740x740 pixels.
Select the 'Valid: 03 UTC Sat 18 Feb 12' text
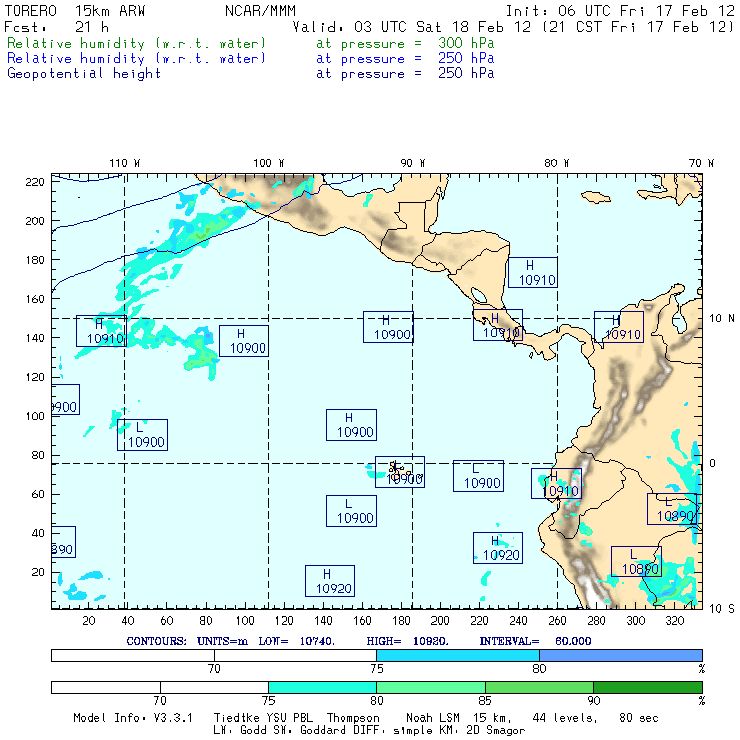(x=412, y=27)
